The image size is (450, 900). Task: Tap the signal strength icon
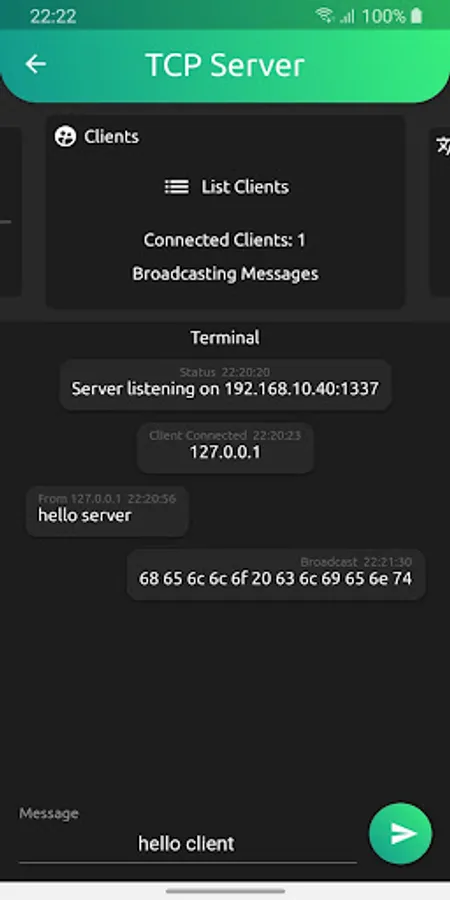tap(347, 17)
